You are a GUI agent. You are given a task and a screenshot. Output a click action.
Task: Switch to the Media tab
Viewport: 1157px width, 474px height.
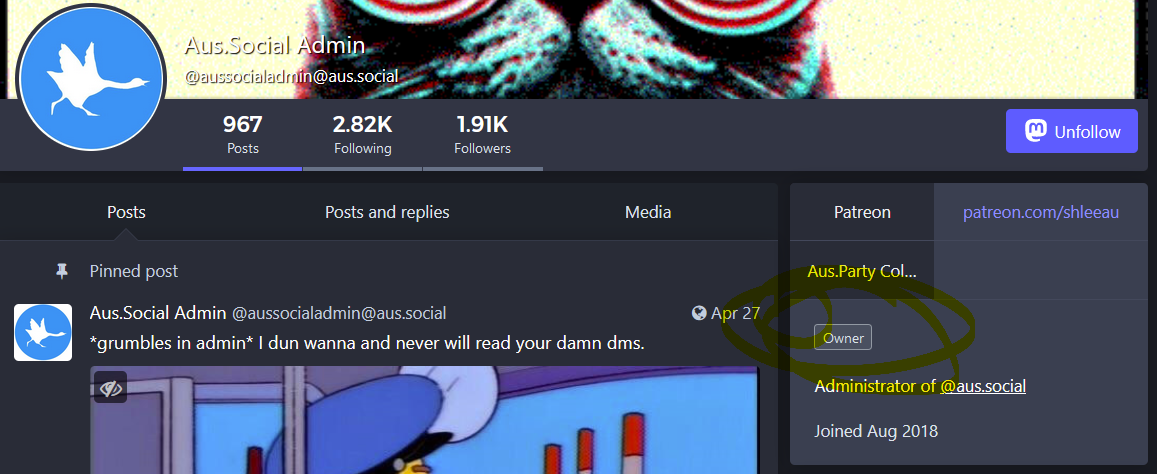(x=648, y=213)
